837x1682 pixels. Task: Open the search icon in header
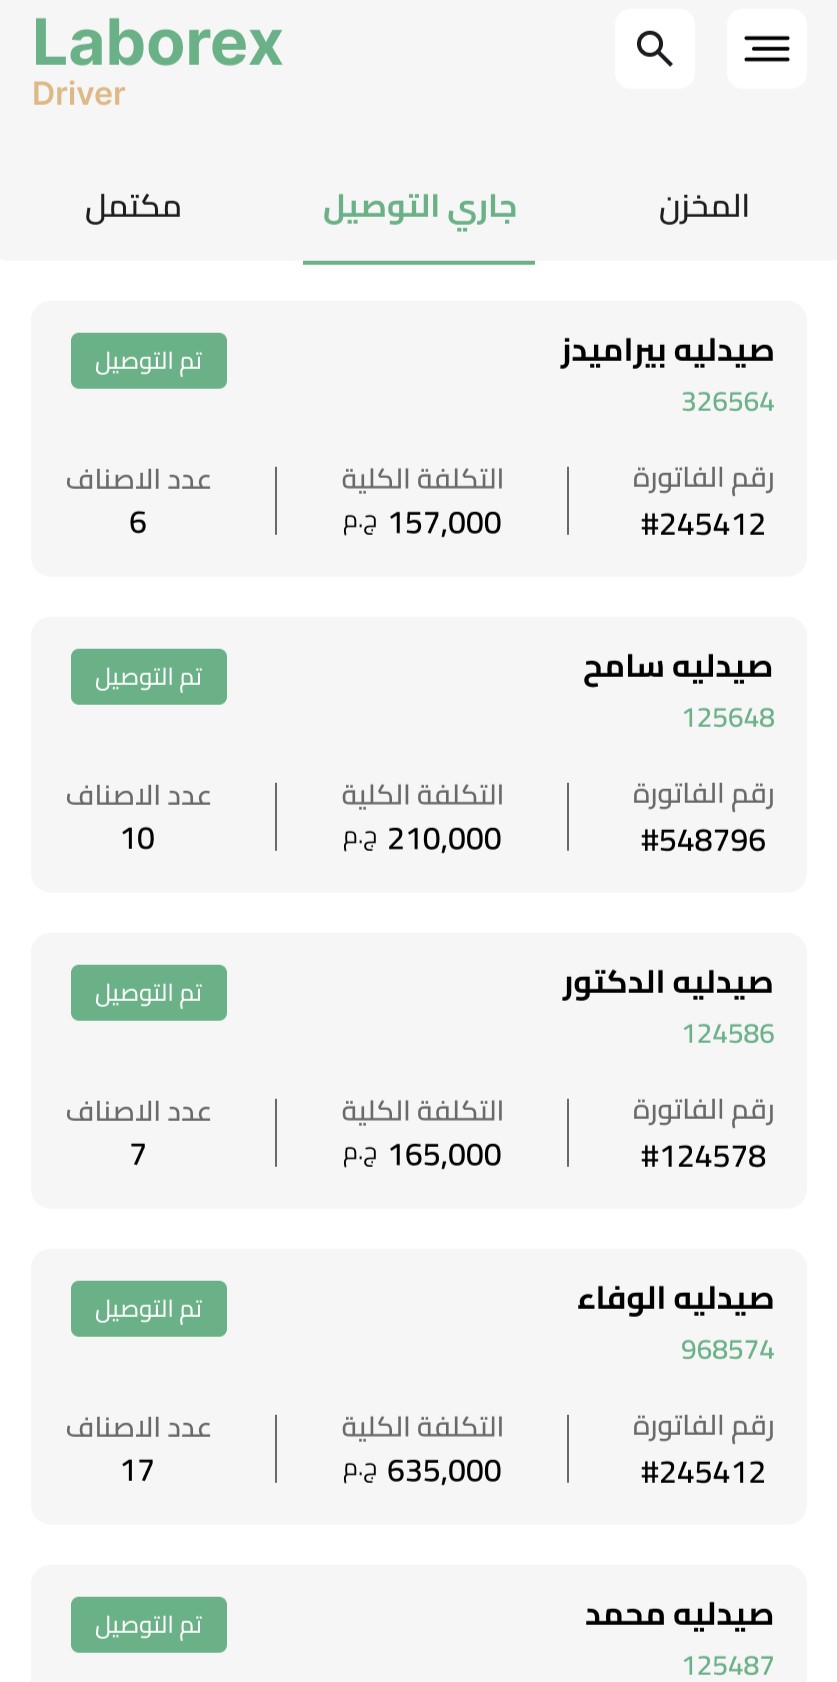tap(655, 49)
